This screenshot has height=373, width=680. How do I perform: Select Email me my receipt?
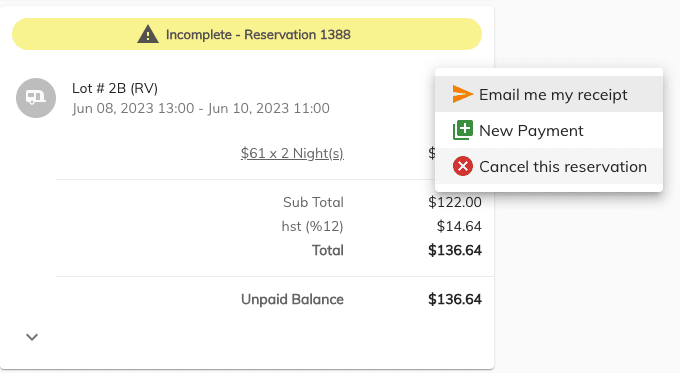[x=549, y=94]
